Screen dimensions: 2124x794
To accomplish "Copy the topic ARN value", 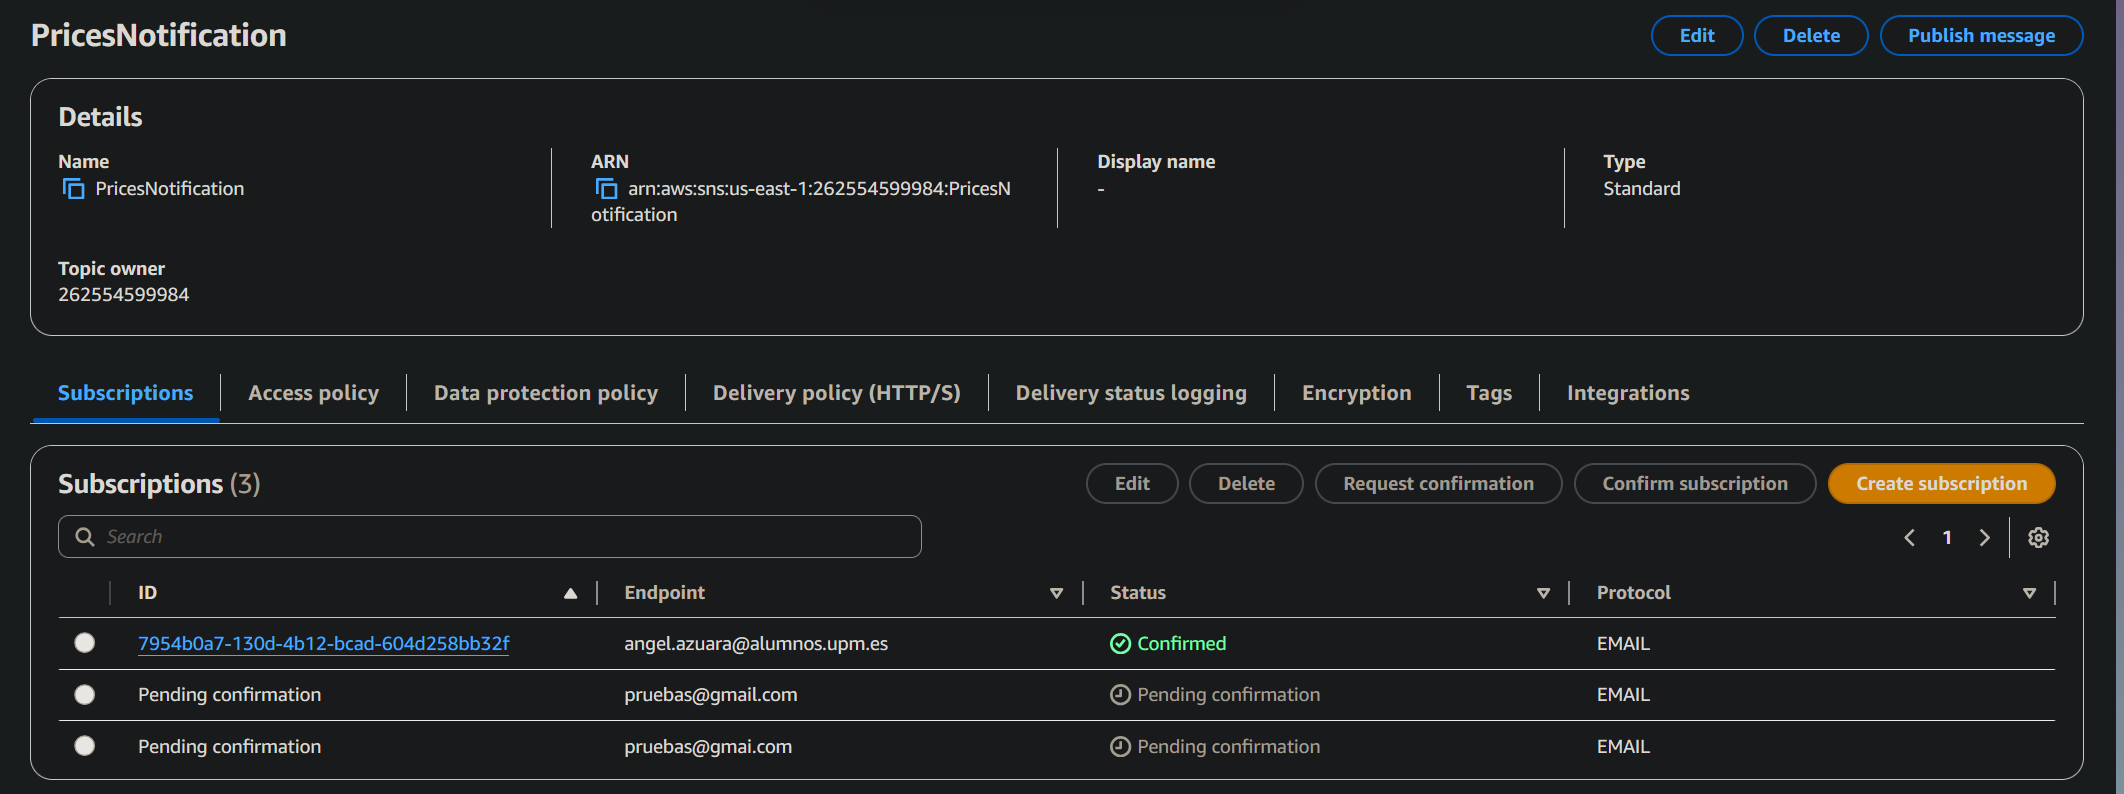I will point(606,189).
